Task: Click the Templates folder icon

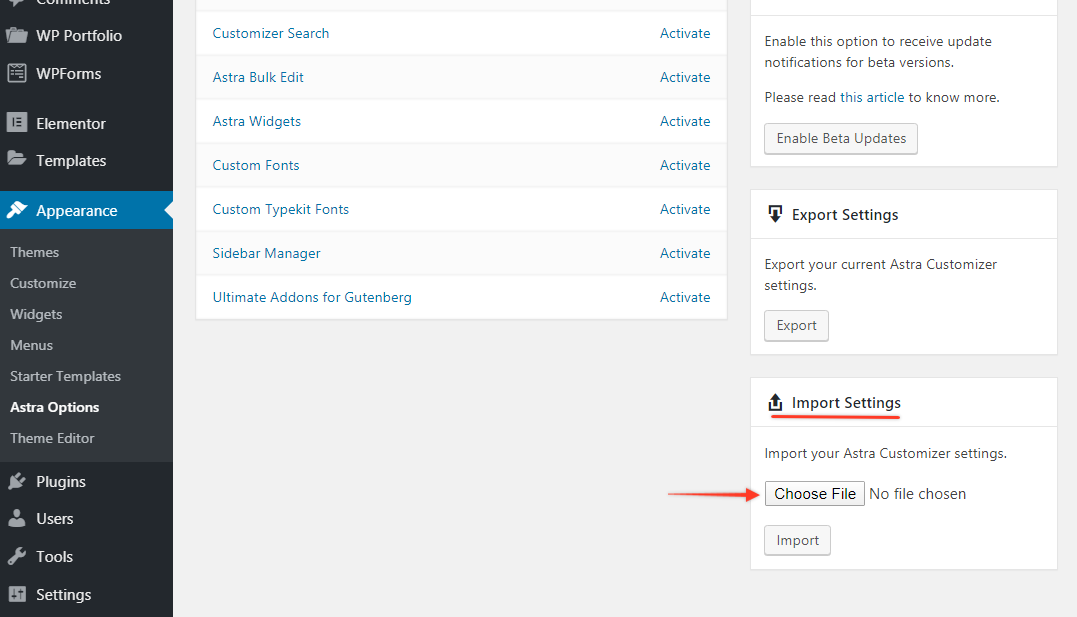Action: [17, 159]
